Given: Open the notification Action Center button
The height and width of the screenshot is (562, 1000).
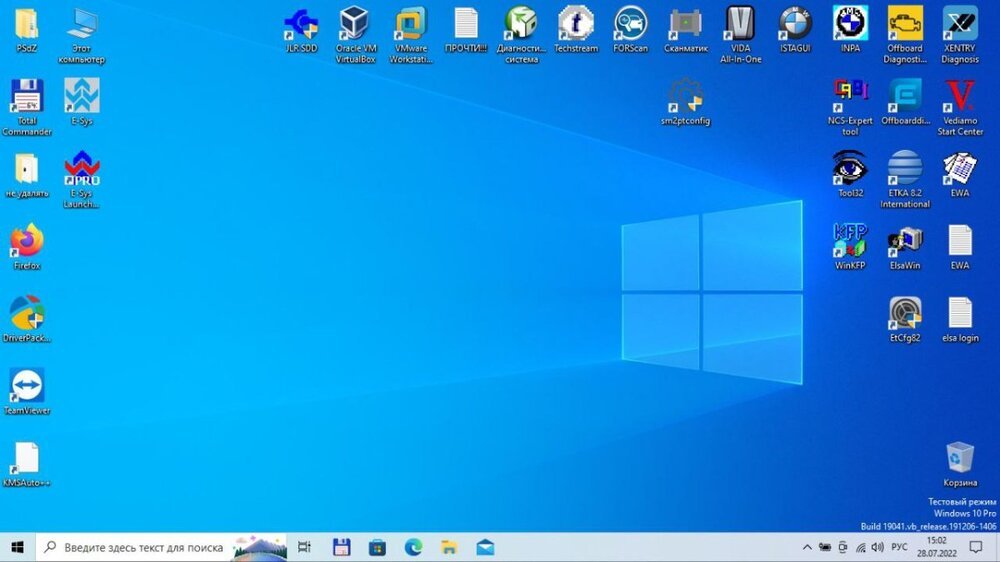Looking at the screenshot, I should coord(977,547).
